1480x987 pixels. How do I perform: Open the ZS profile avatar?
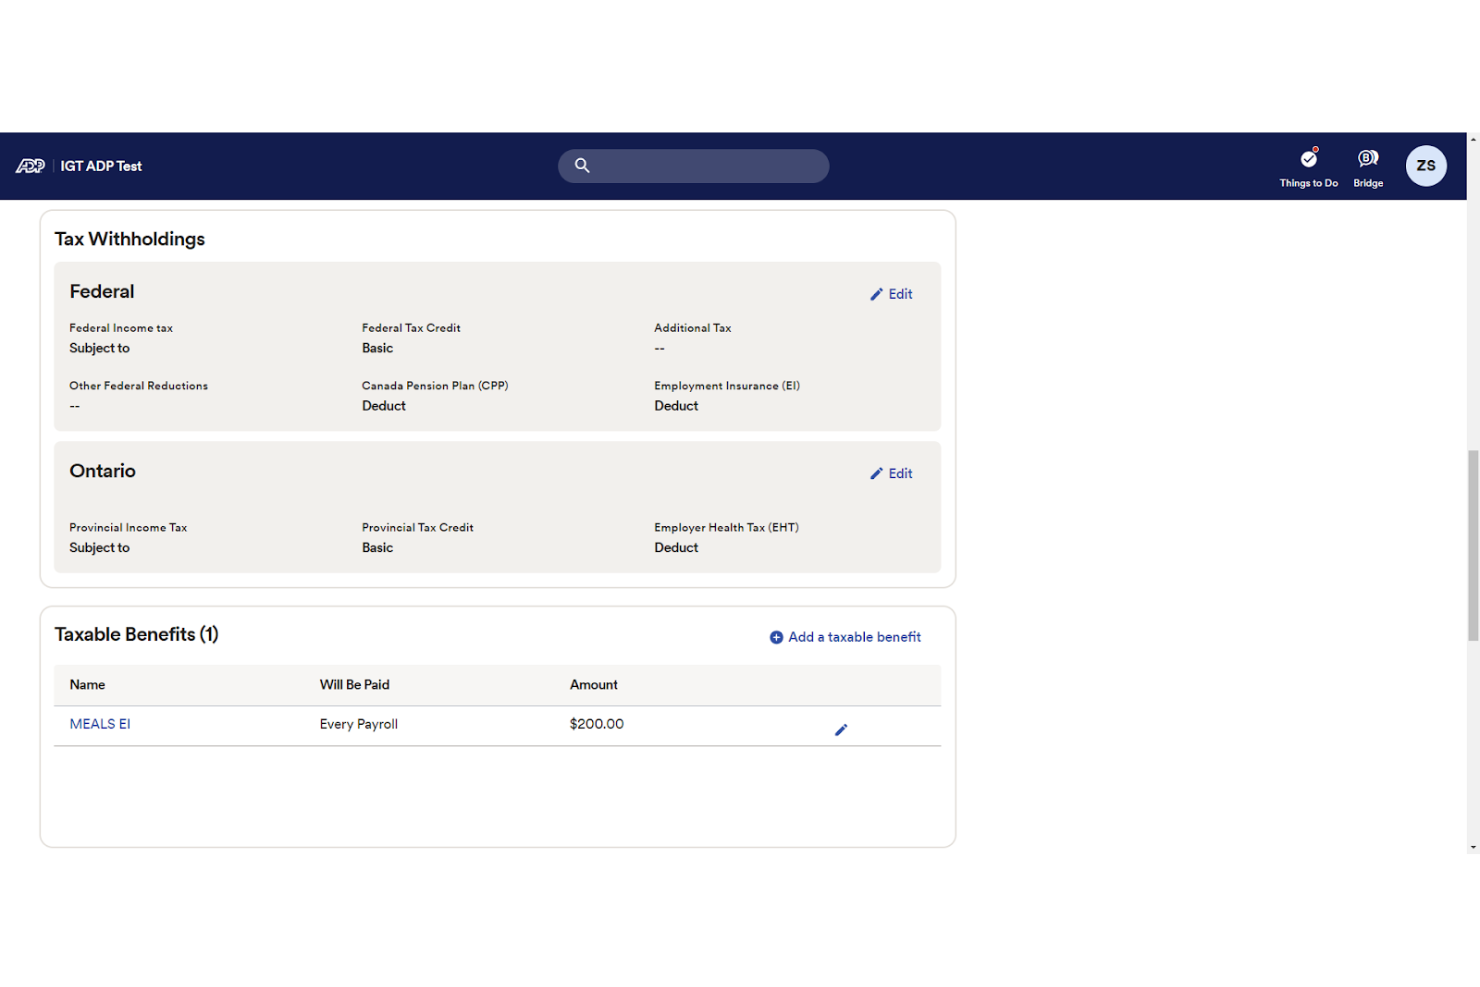[1426, 165]
